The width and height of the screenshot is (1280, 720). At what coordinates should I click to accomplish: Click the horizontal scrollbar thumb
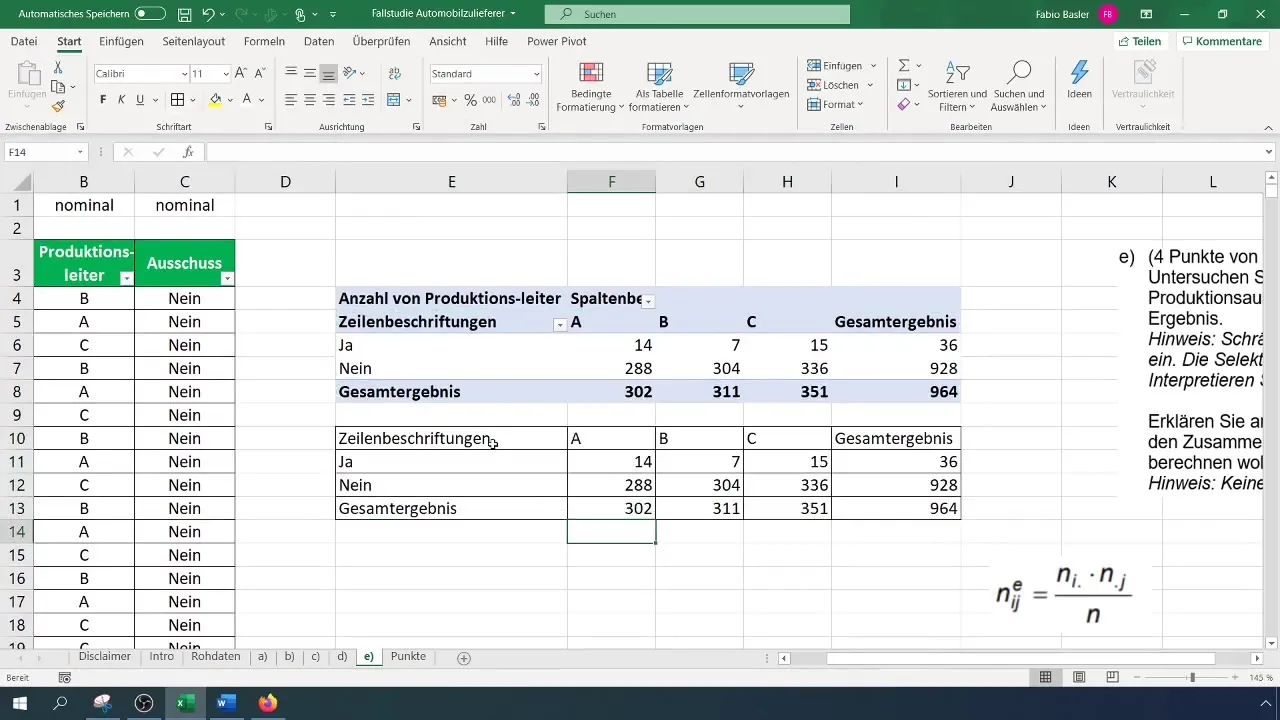click(x=1020, y=658)
